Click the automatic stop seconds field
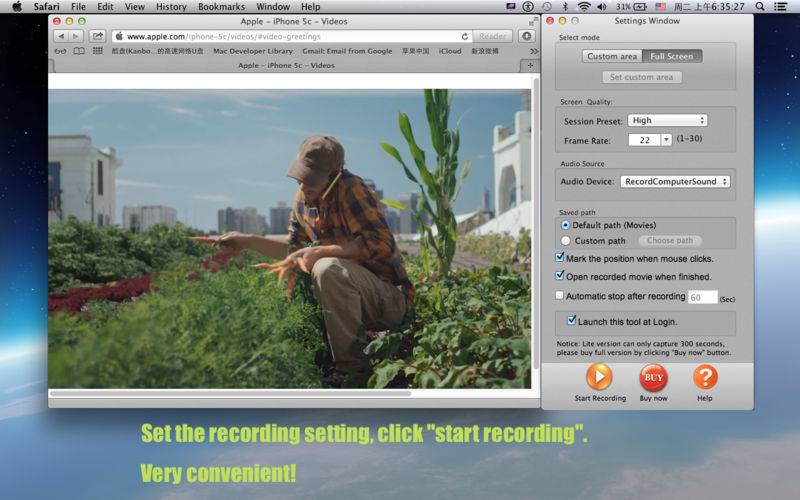This screenshot has height=500, width=800. 703,297
